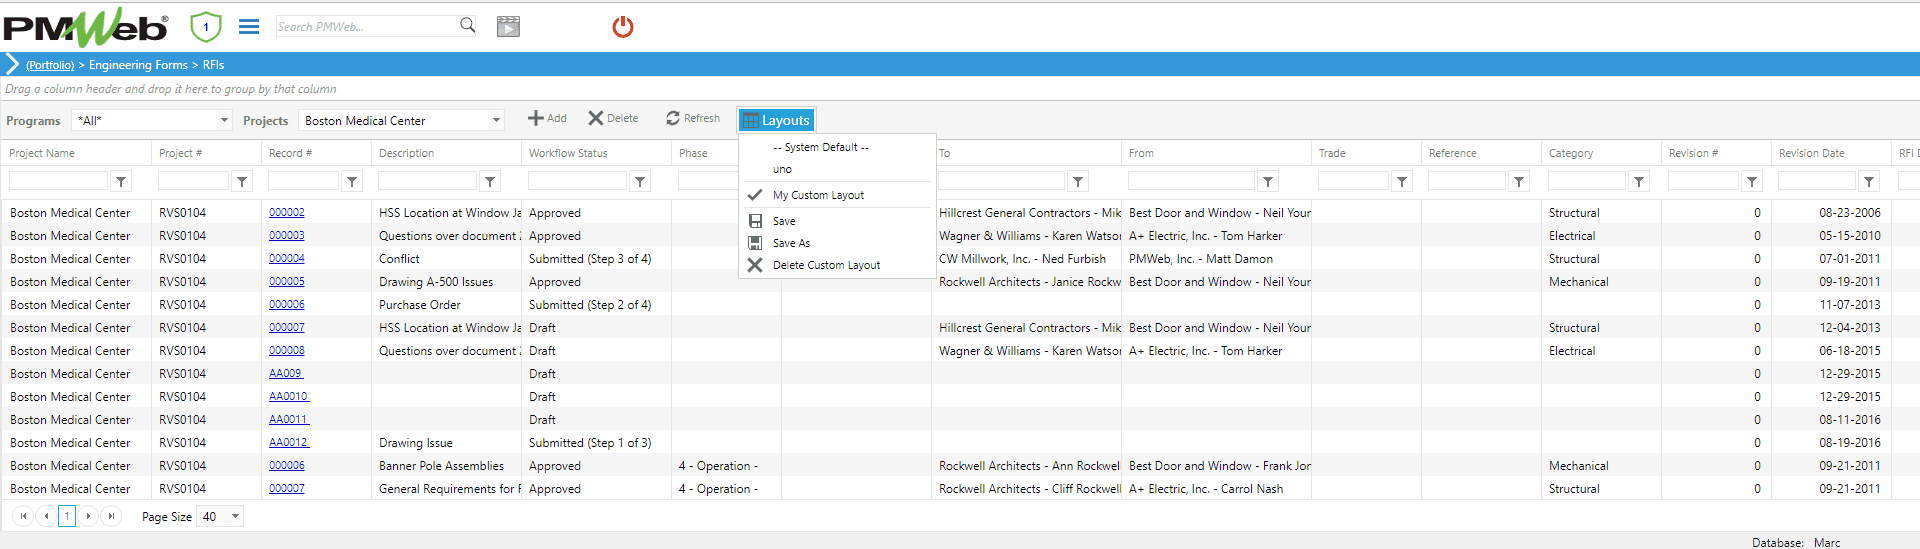Click the From column filter icon
The width and height of the screenshot is (1920, 549).
pos(1268,182)
